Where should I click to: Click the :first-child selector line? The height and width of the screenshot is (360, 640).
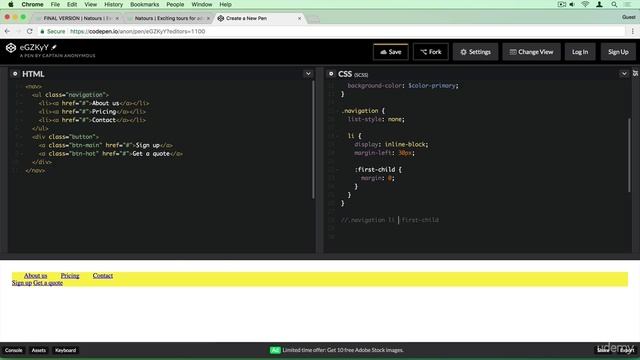click(378, 169)
